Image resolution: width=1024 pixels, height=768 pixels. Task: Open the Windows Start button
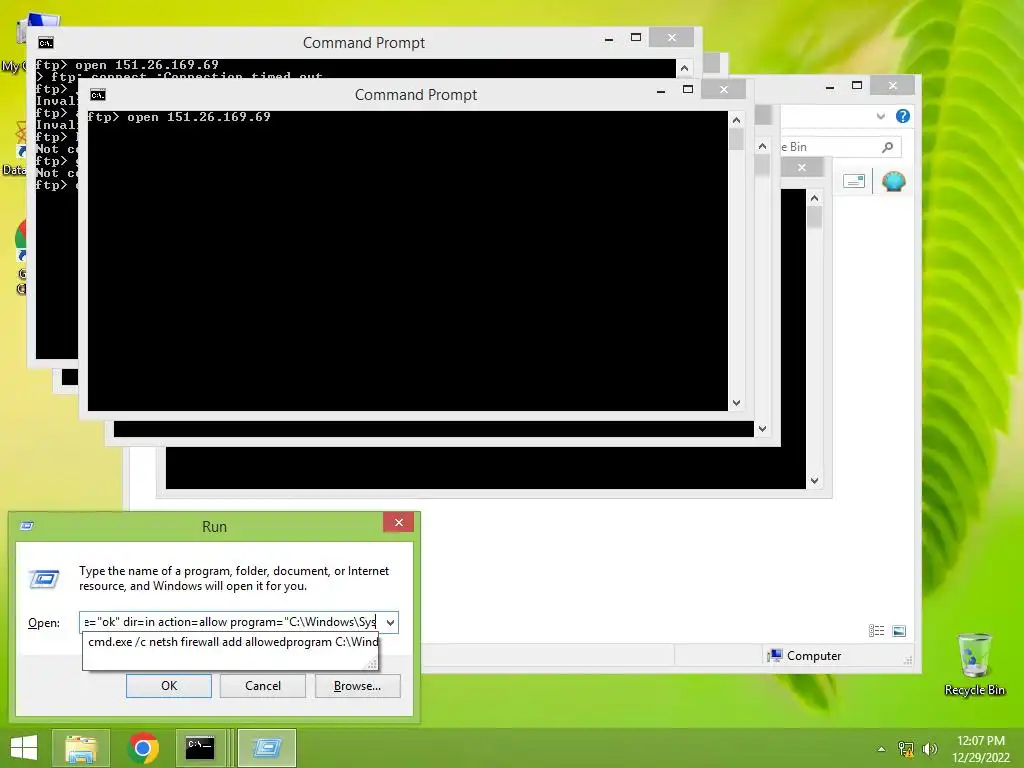tap(24, 748)
